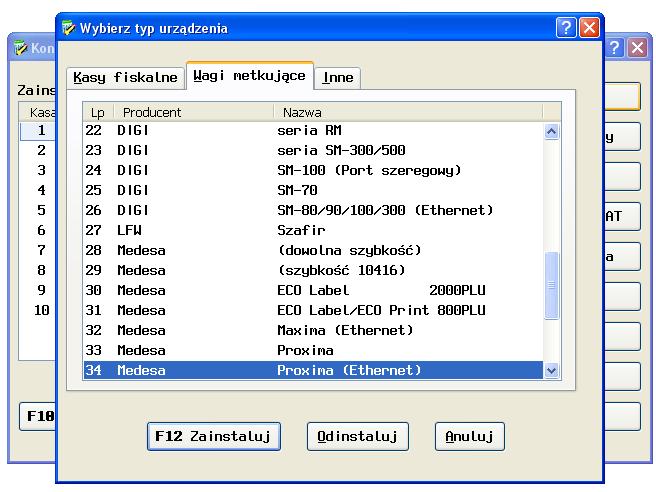The width and height of the screenshot is (656, 492).
Task: Switch to the Kasy fiskalne tab
Action: (126, 77)
